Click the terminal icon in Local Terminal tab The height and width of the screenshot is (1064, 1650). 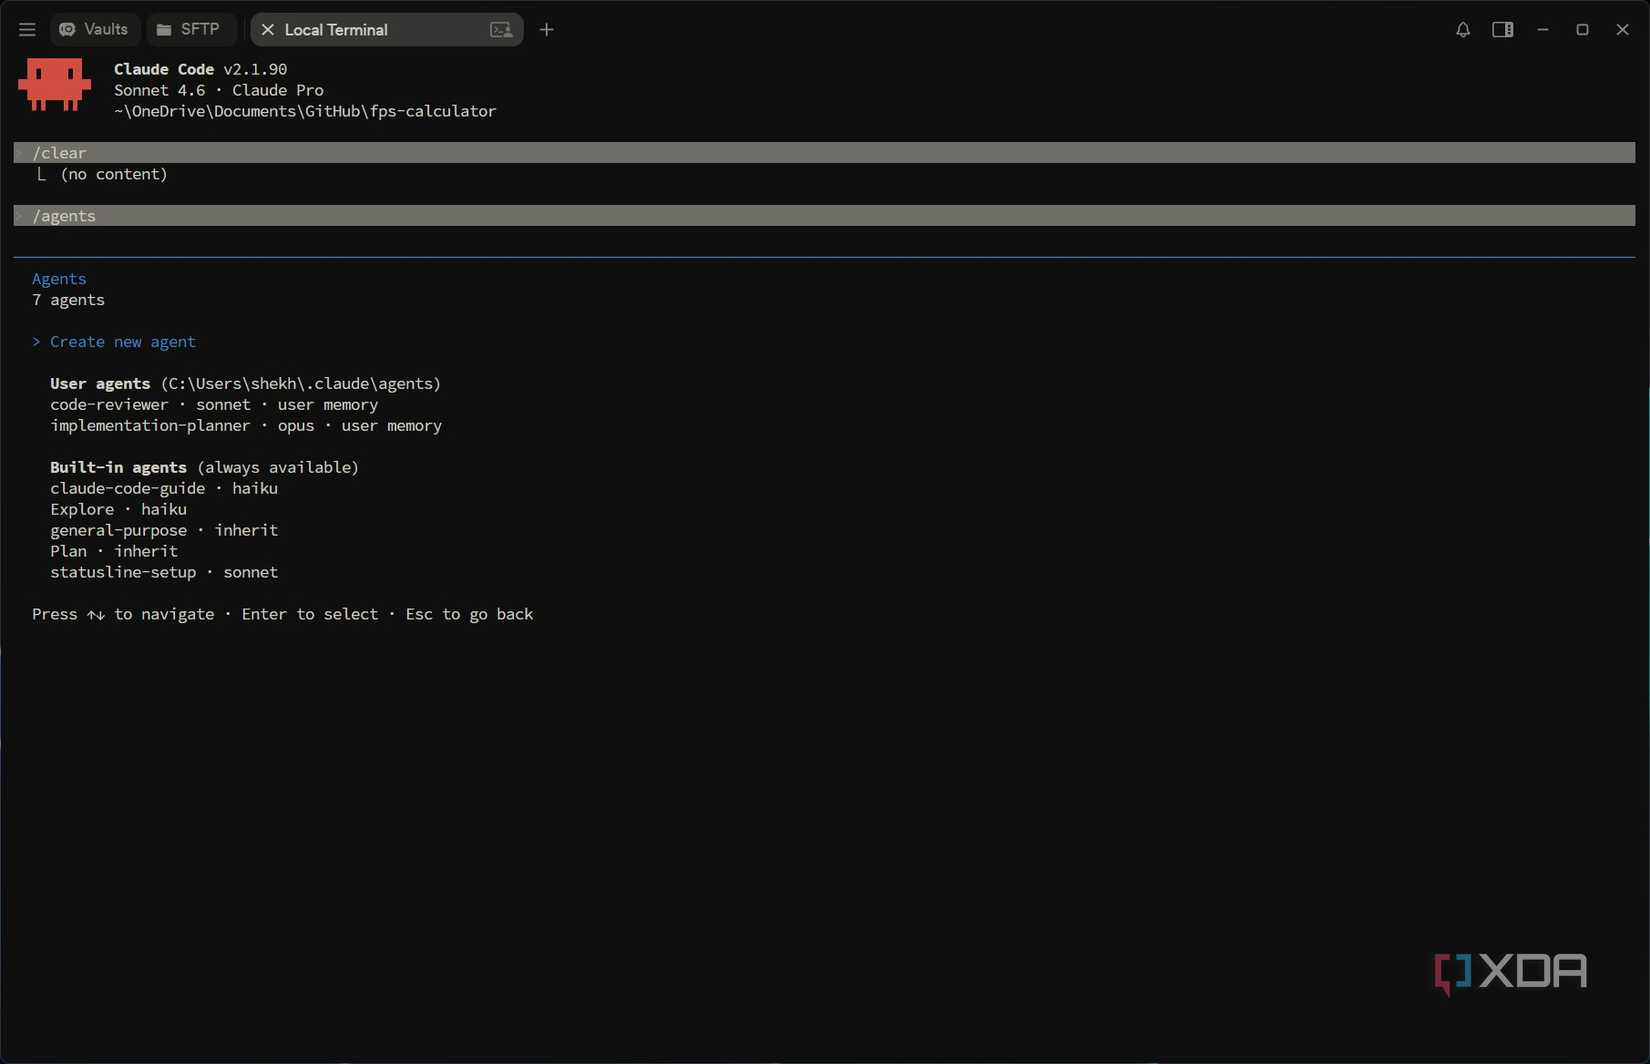tap(501, 30)
